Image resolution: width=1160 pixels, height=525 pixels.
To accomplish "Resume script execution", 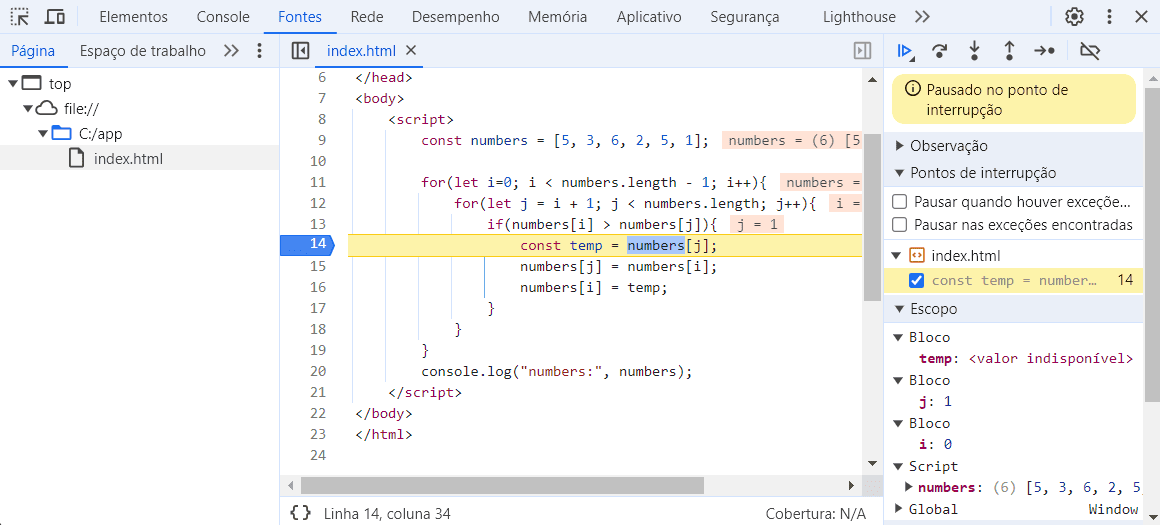I will [x=904, y=51].
